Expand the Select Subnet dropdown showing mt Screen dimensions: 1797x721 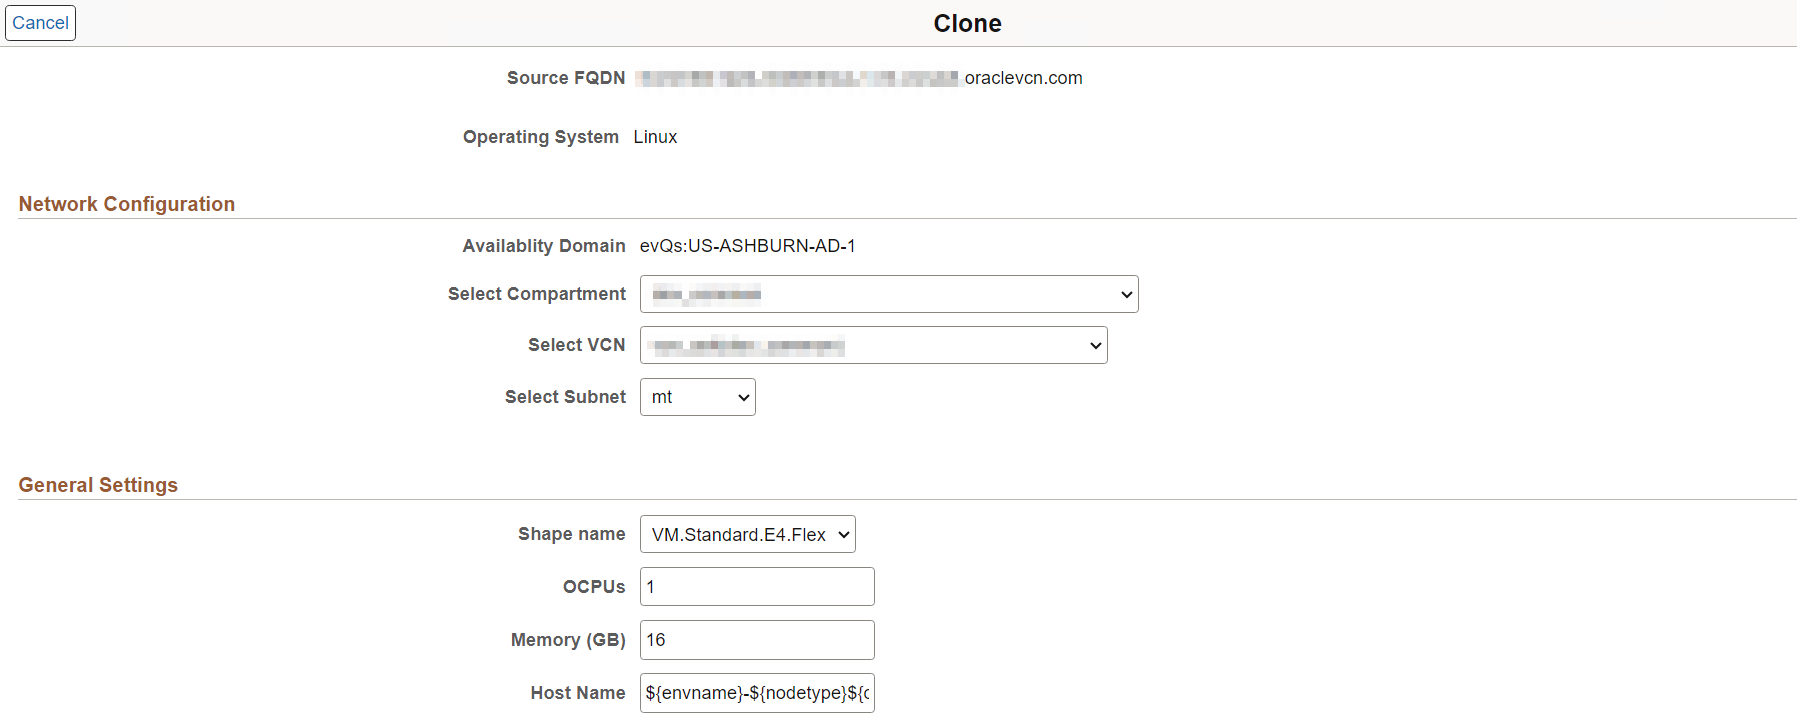698,397
